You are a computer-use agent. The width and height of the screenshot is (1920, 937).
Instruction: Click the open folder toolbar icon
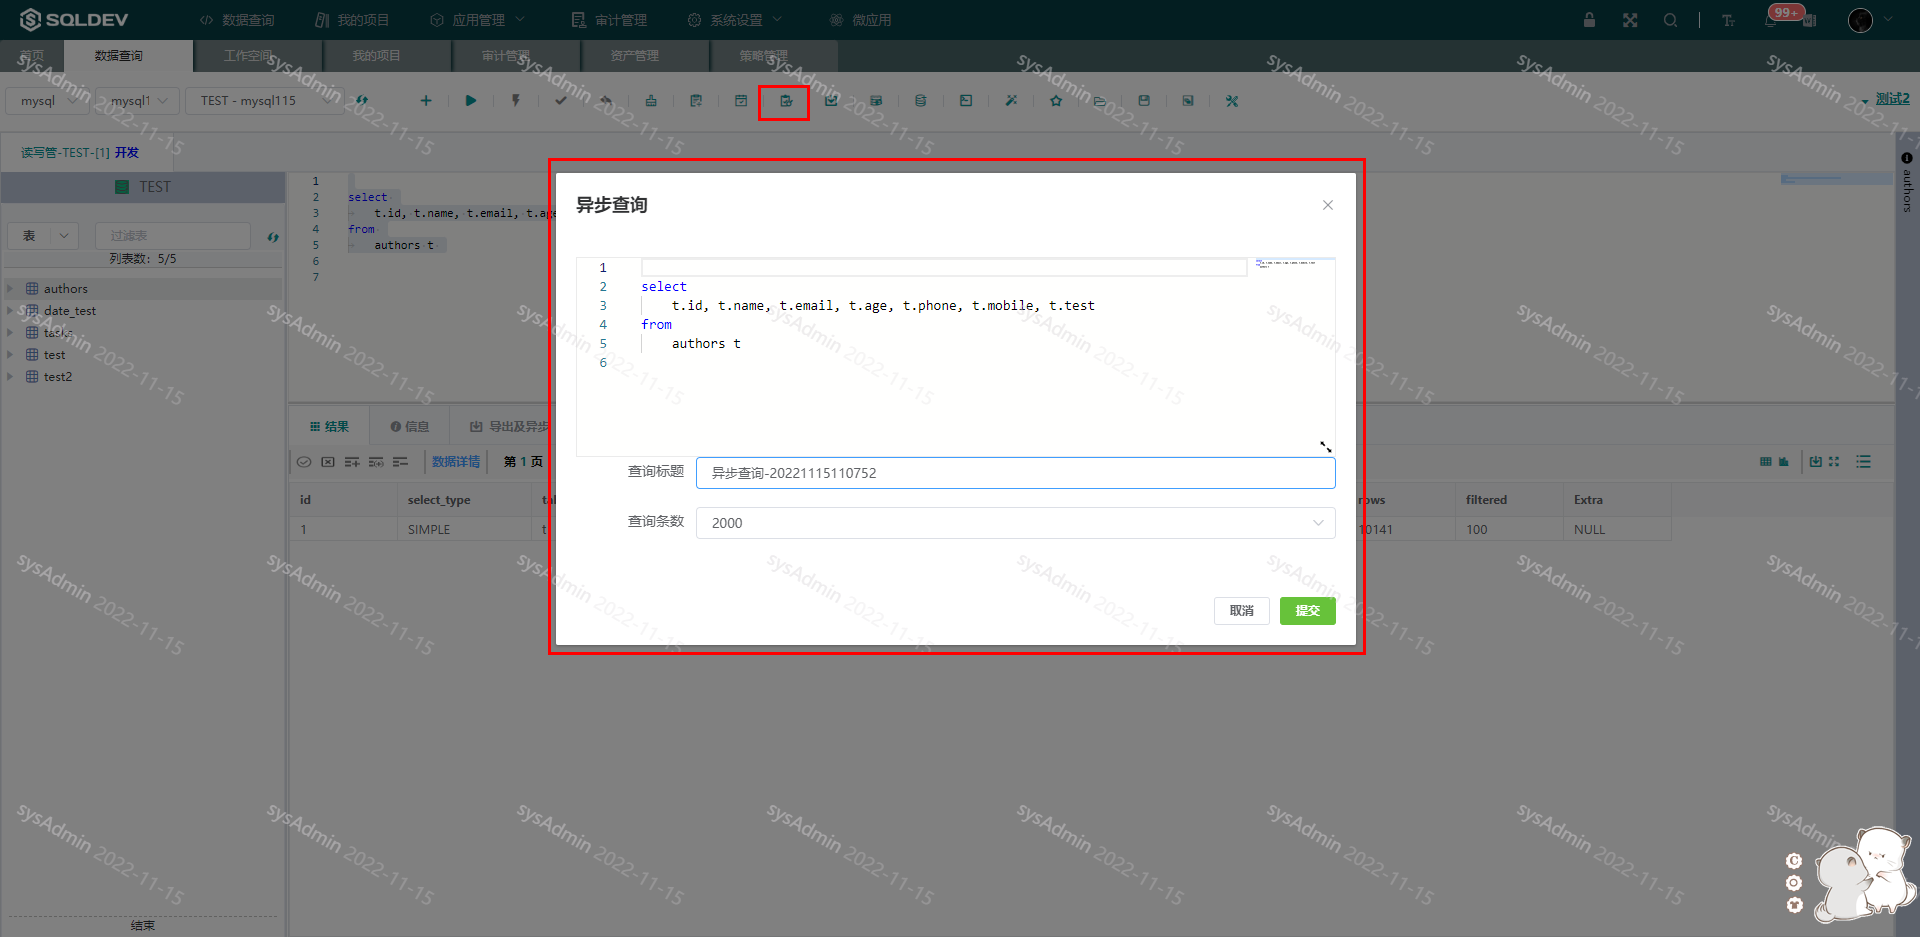pyautogui.click(x=1100, y=101)
